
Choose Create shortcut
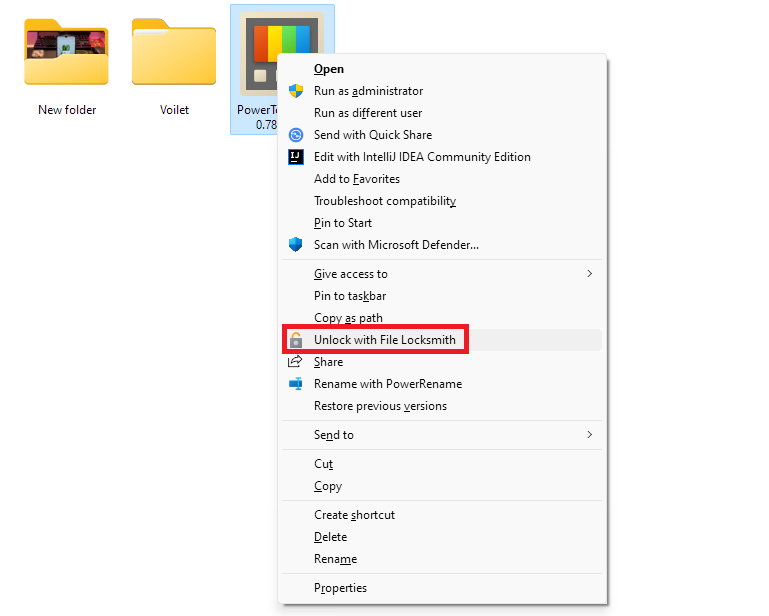[354, 515]
